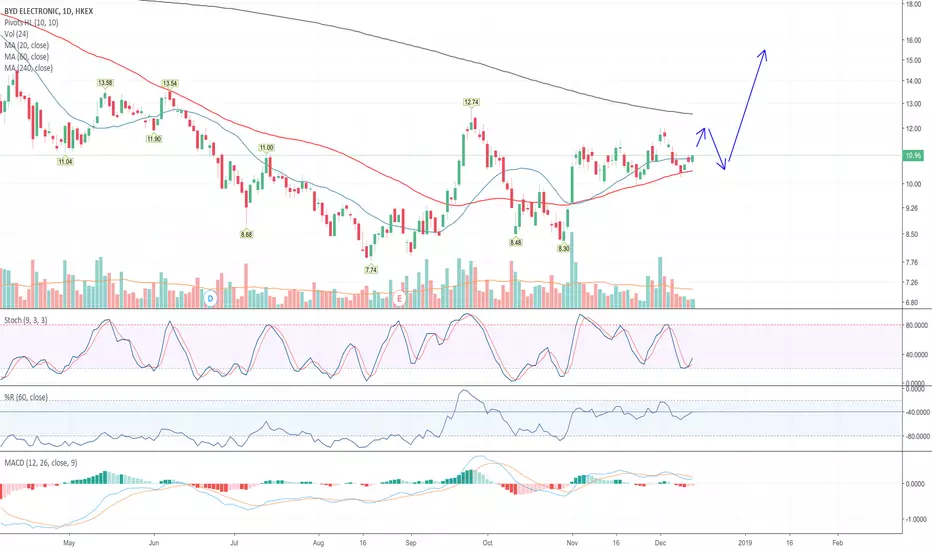Click the Sep label on the time axis
The width and height of the screenshot is (932, 550).
411,543
